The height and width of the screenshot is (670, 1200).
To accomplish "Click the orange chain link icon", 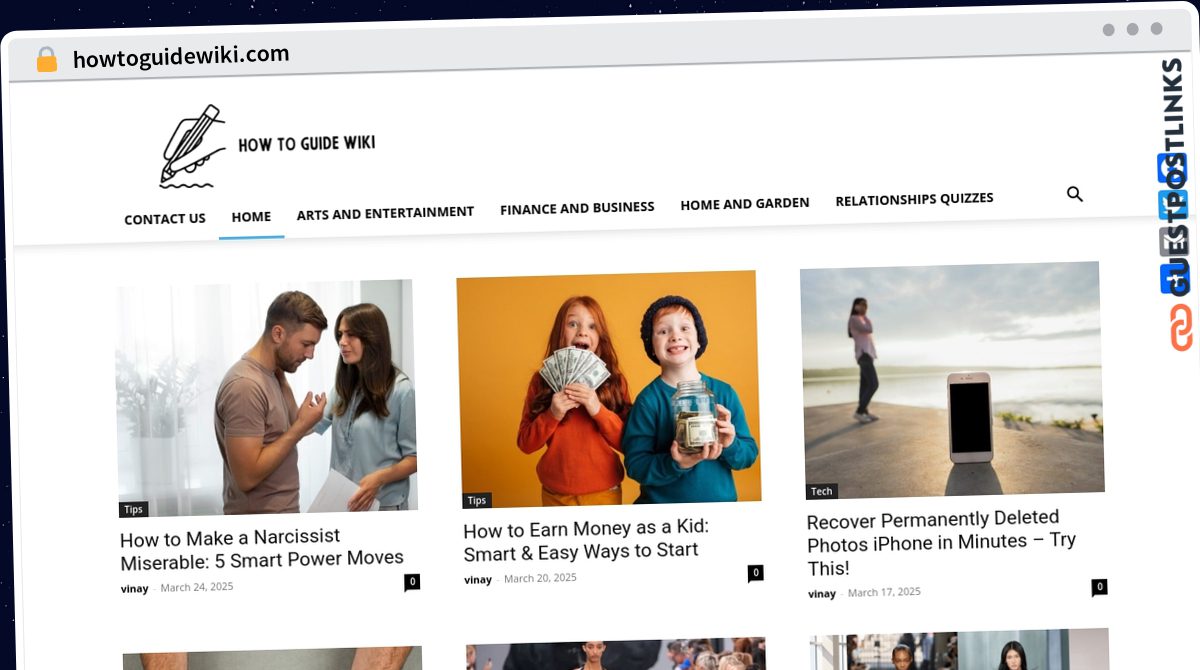I will click(1181, 328).
